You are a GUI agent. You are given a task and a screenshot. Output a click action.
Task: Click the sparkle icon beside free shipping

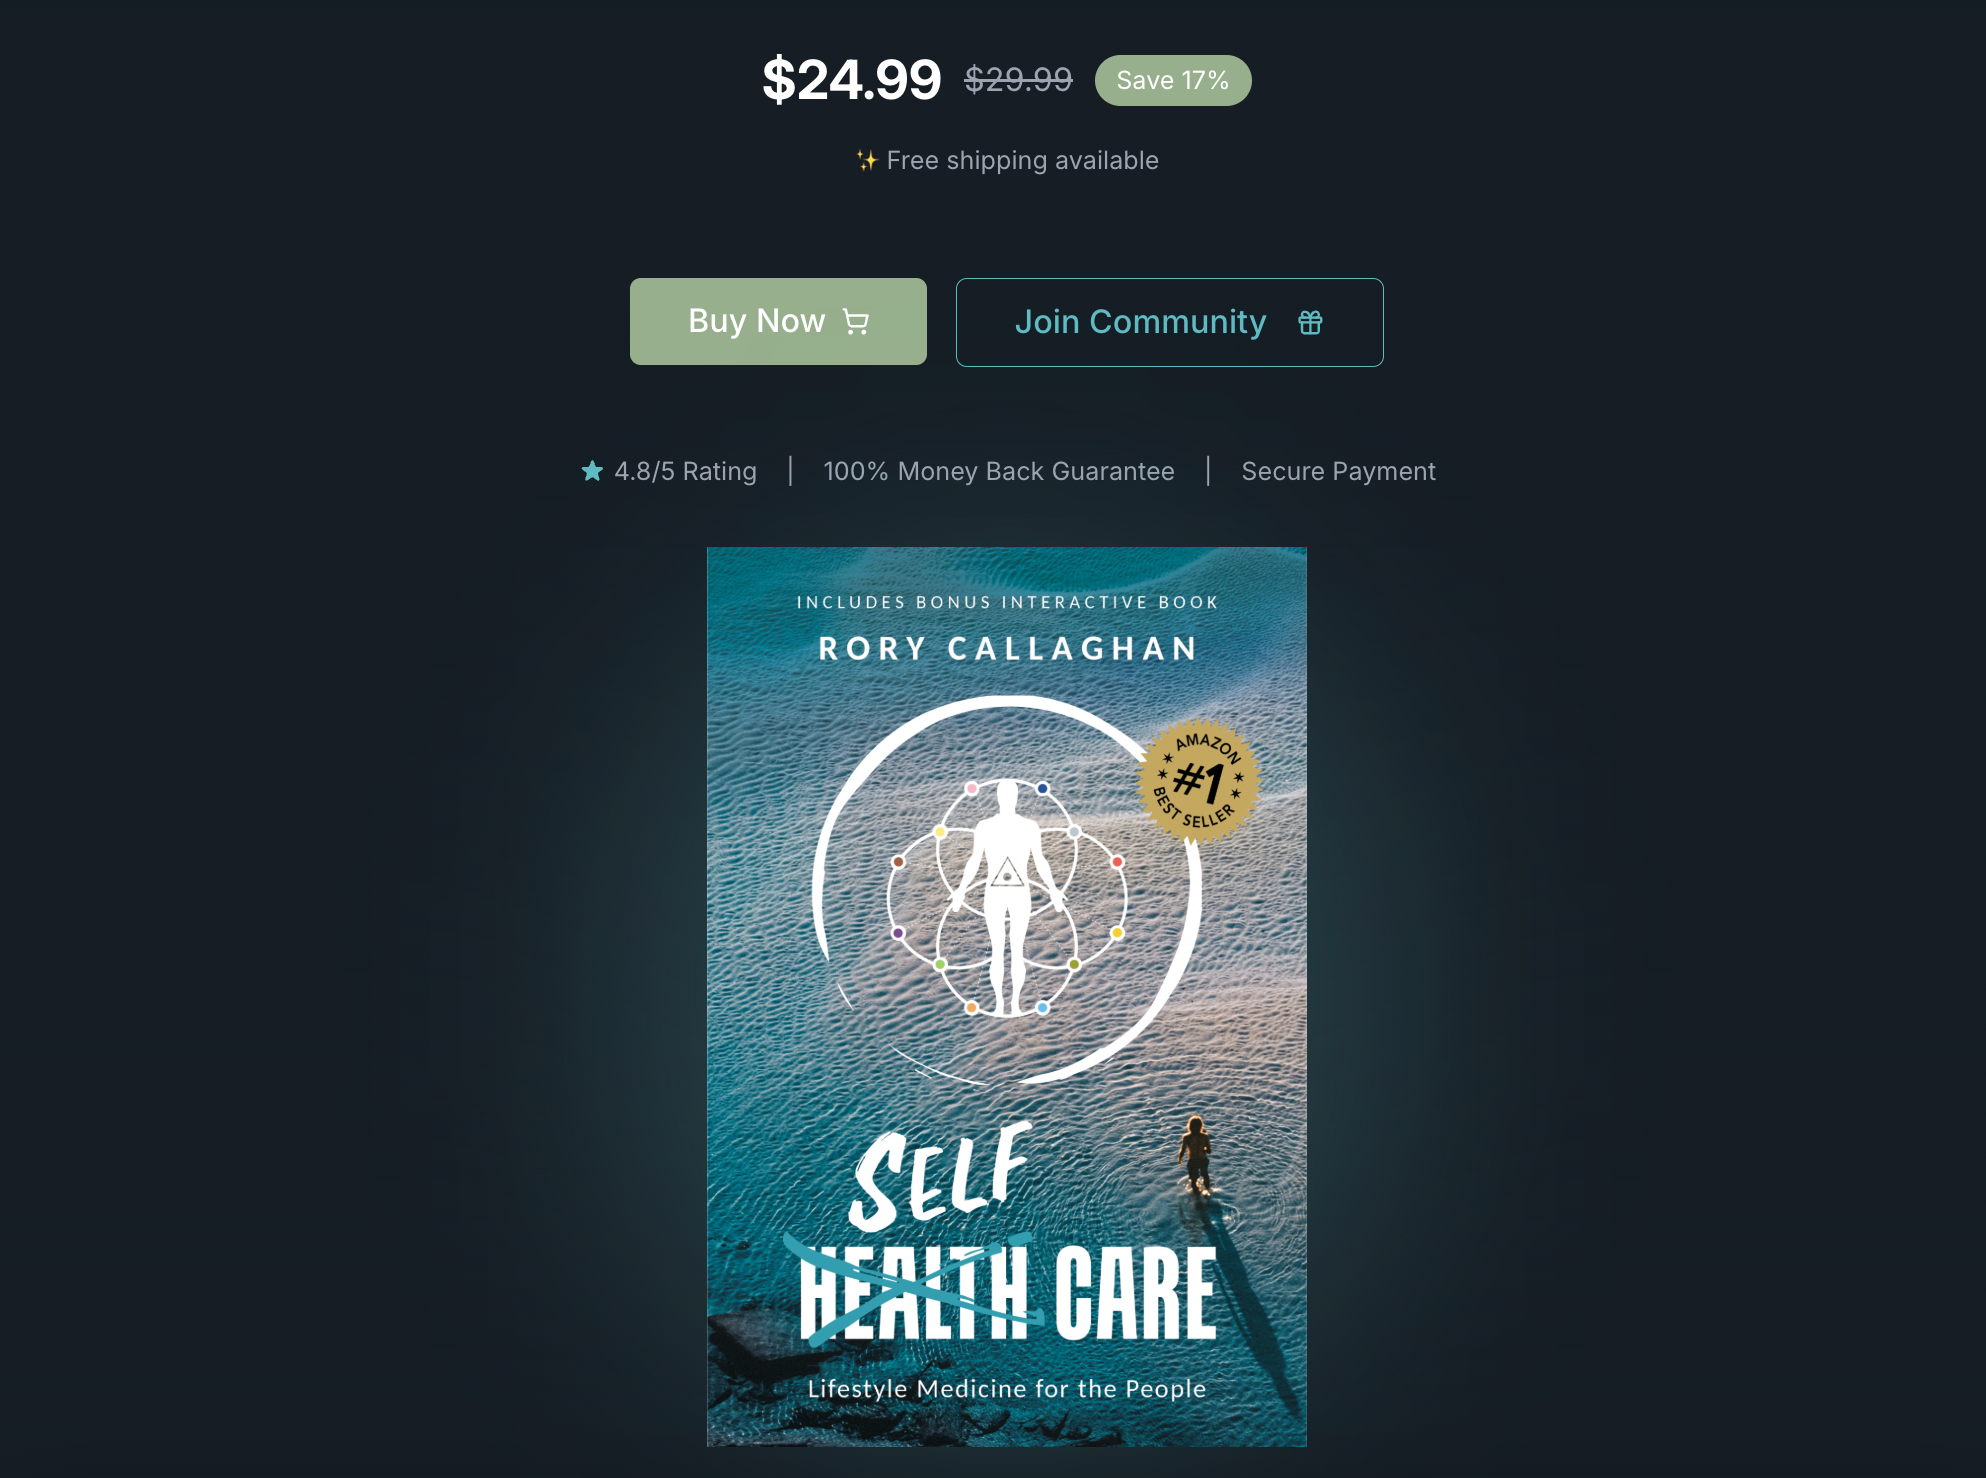[866, 160]
